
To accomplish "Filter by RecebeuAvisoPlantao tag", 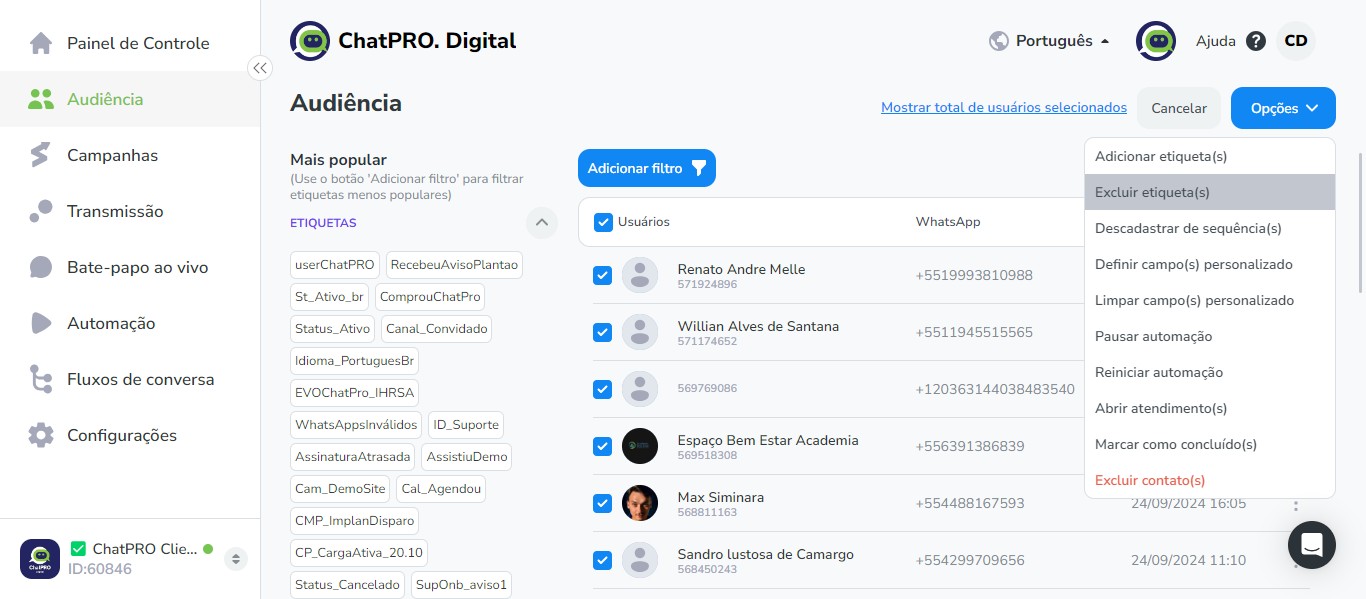I will [x=454, y=265].
